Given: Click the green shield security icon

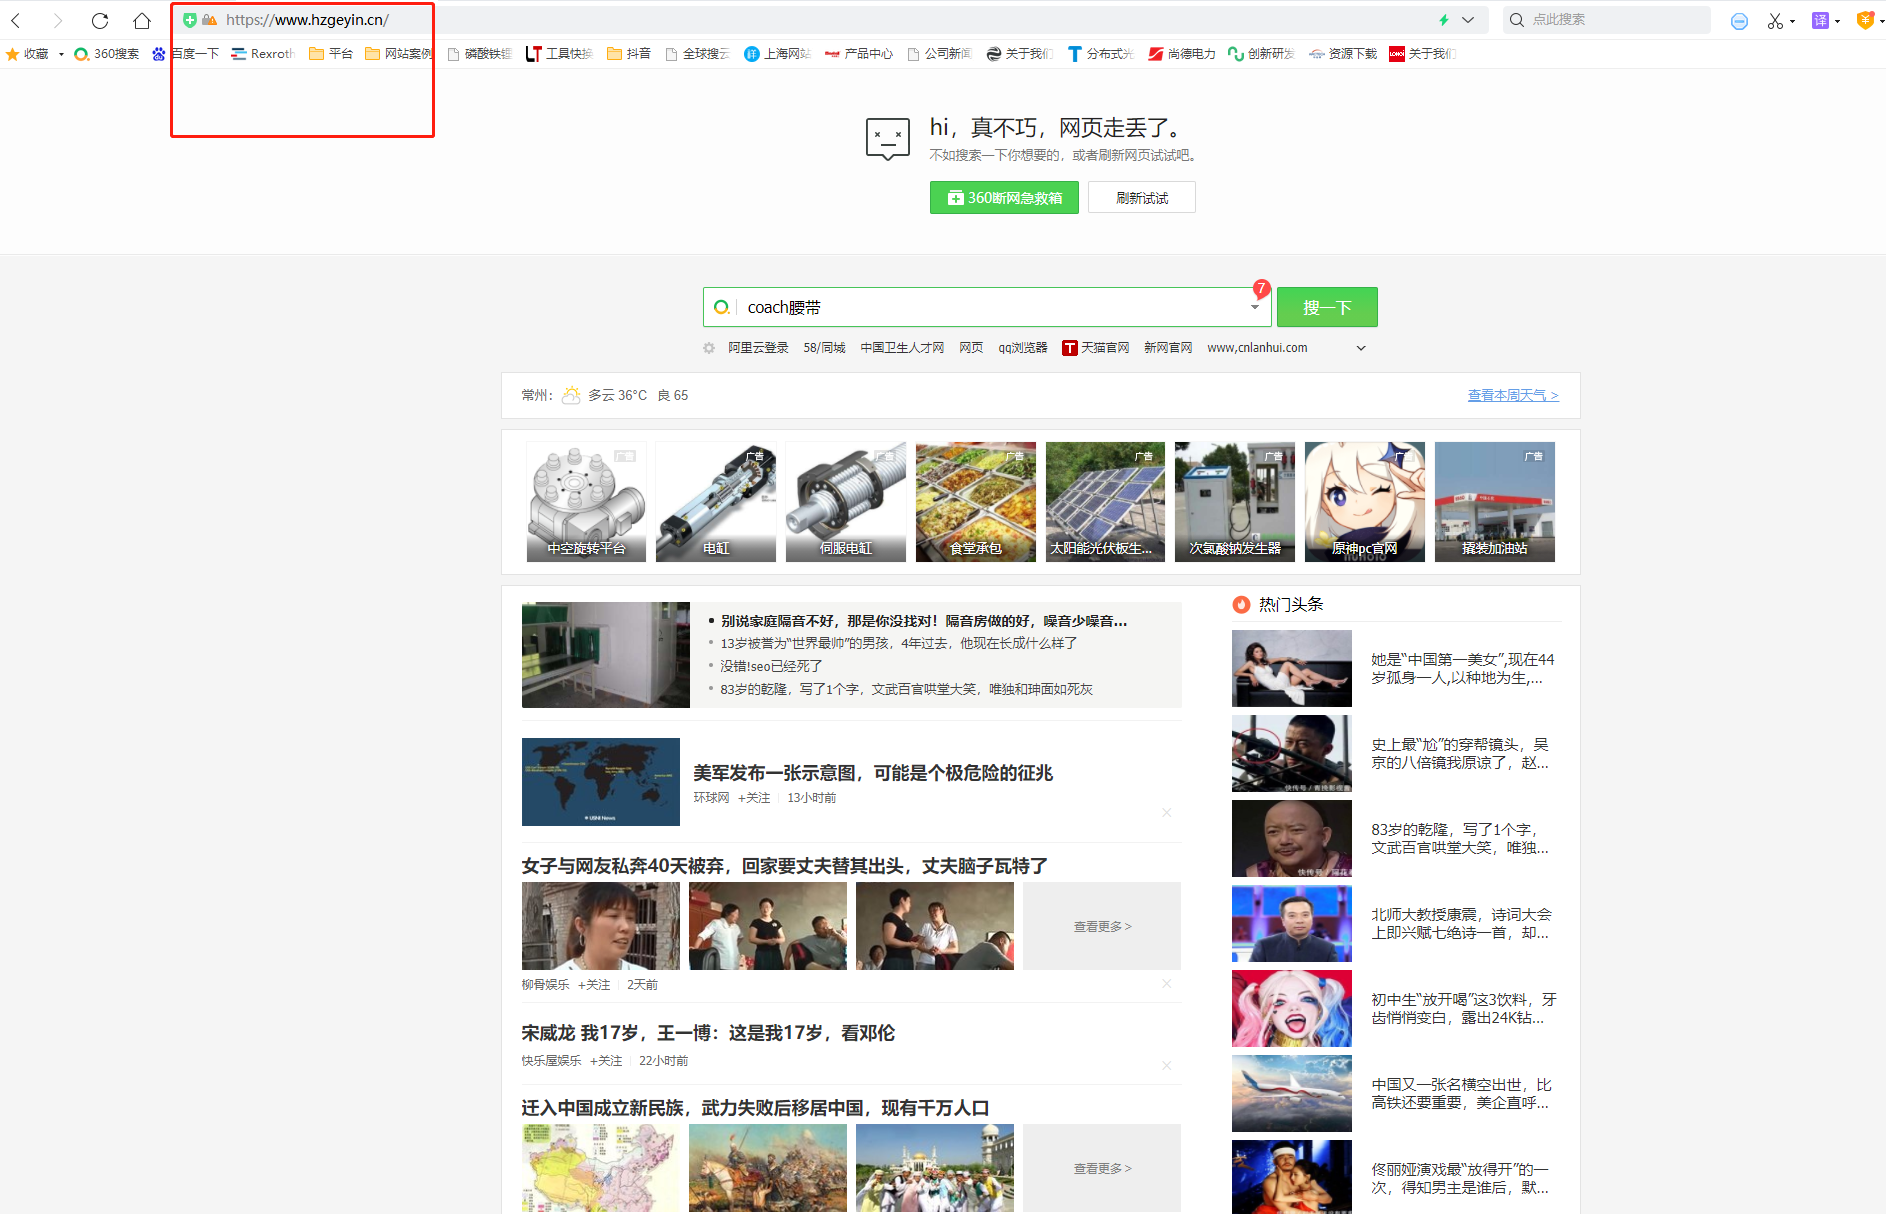Looking at the screenshot, I should coord(190,20).
